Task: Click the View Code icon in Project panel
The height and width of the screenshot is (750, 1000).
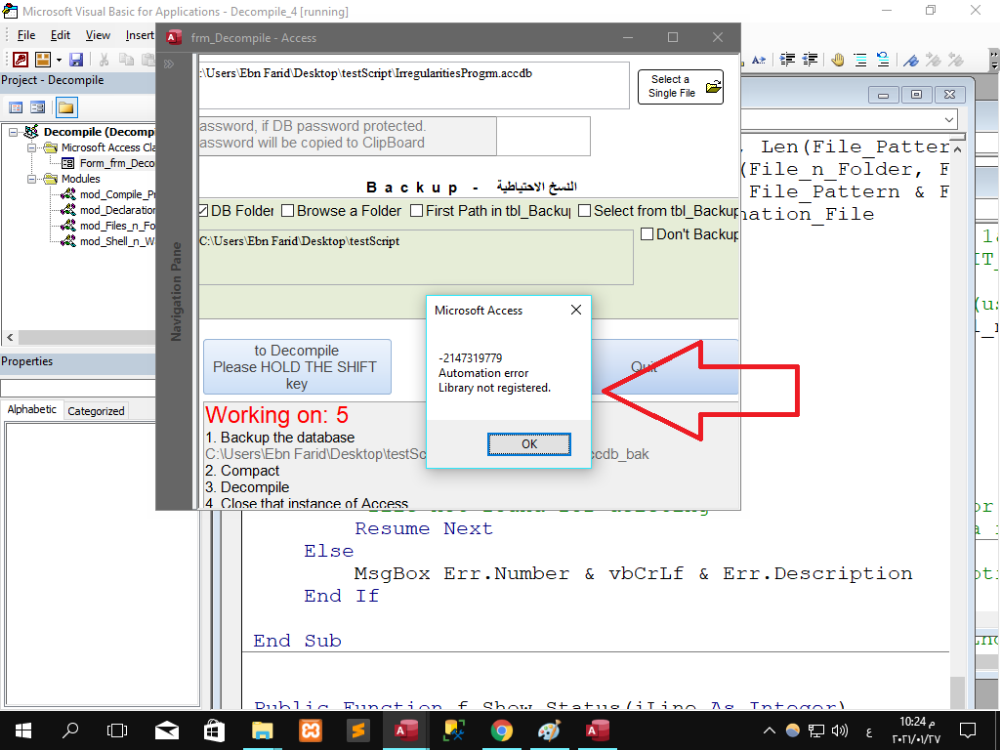Action: click(x=16, y=107)
